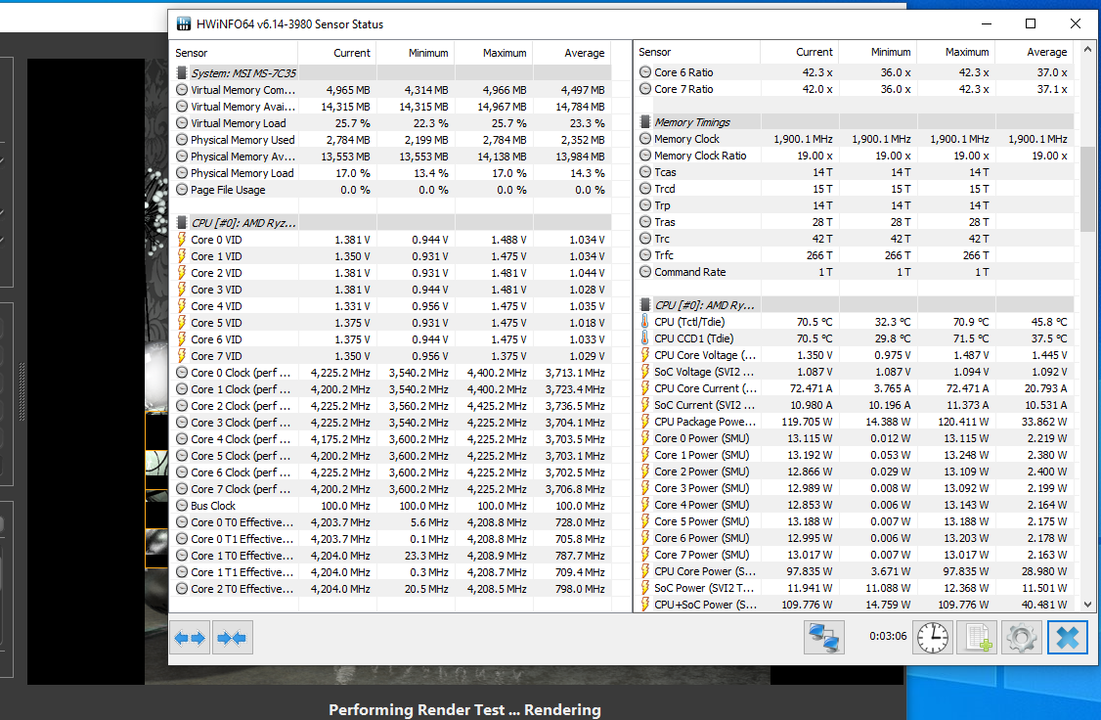Screen dimensions: 1101x720
Task: Select the Trfc timing row
Action: (x=854, y=255)
